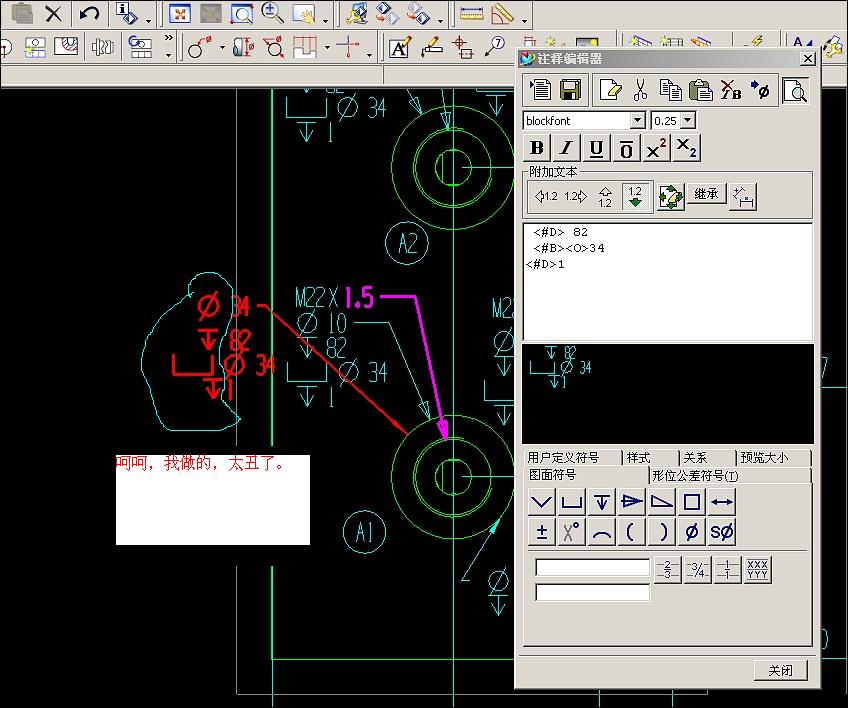Click the cut scissors icon in the annotation editor

640,90
